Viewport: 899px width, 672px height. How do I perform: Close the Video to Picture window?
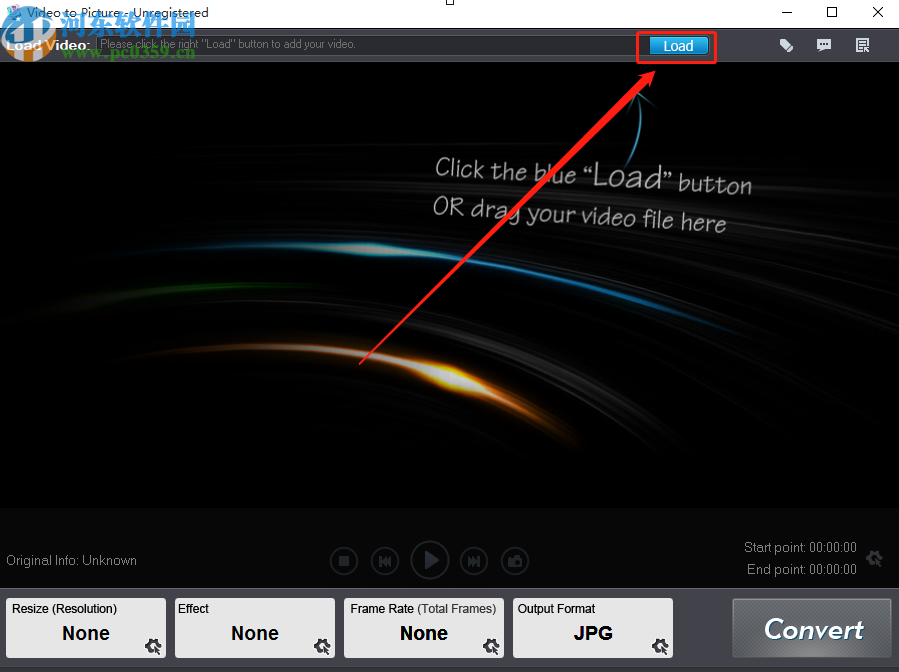point(877,12)
